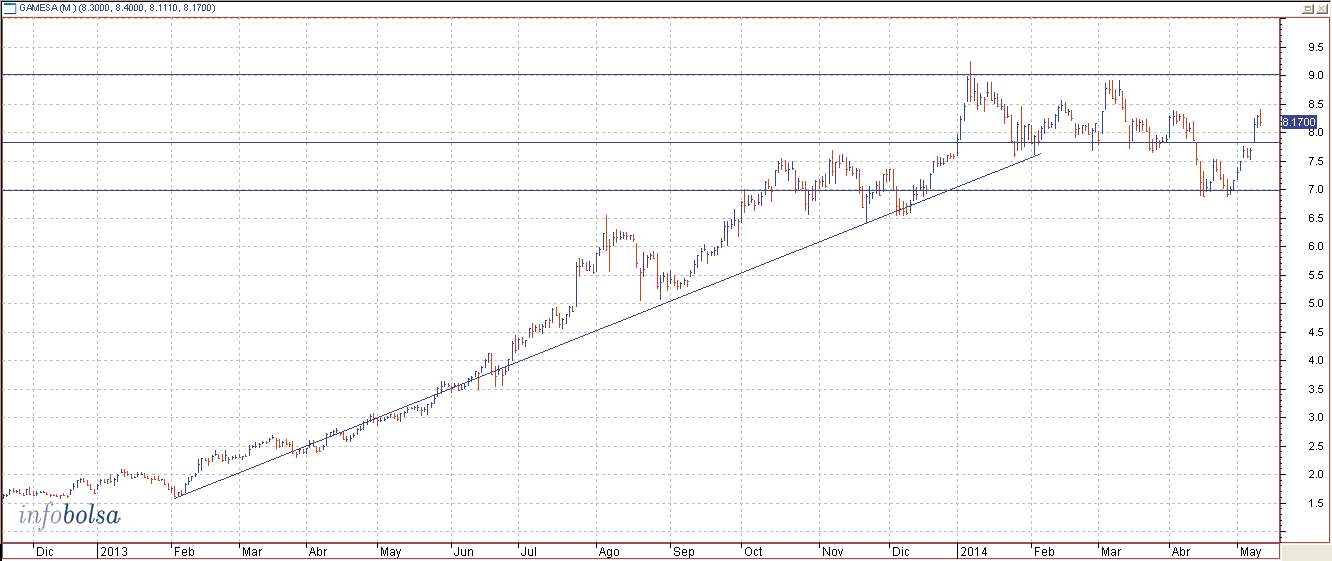Click the Ago month label

tap(609, 551)
